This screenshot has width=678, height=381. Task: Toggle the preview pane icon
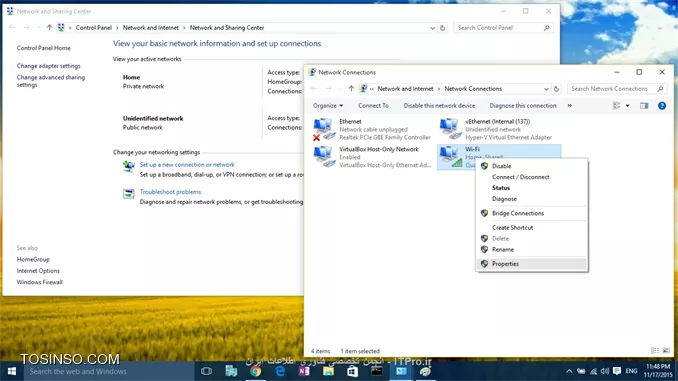pos(644,106)
